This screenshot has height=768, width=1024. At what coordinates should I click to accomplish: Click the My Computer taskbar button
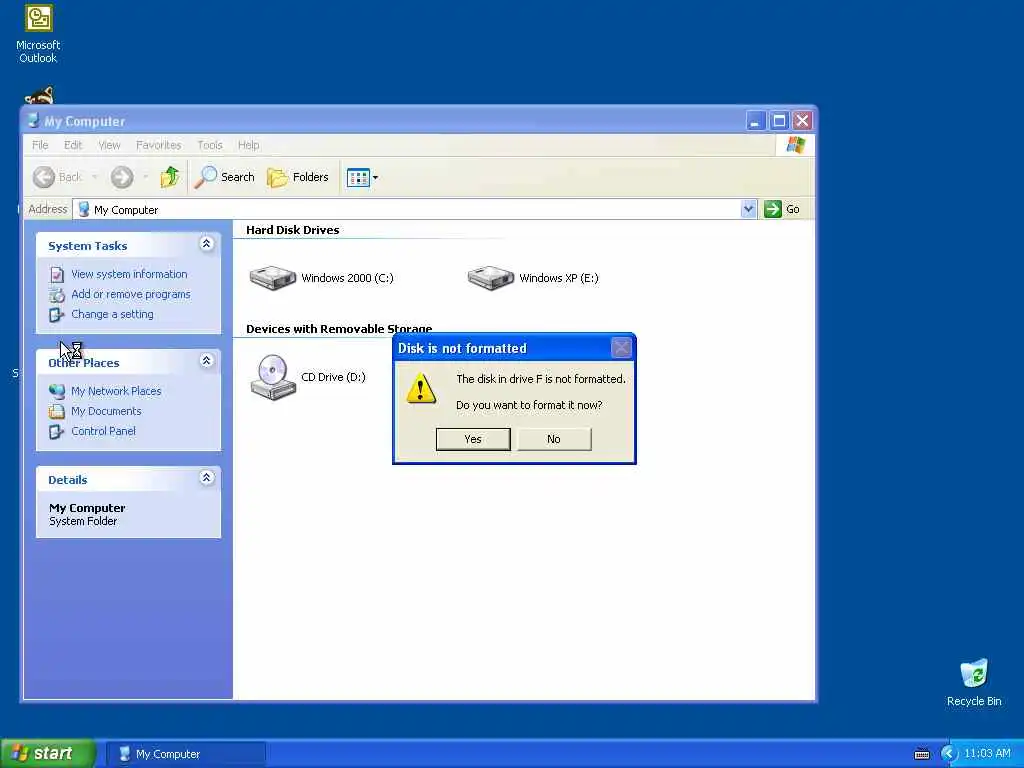(x=185, y=754)
